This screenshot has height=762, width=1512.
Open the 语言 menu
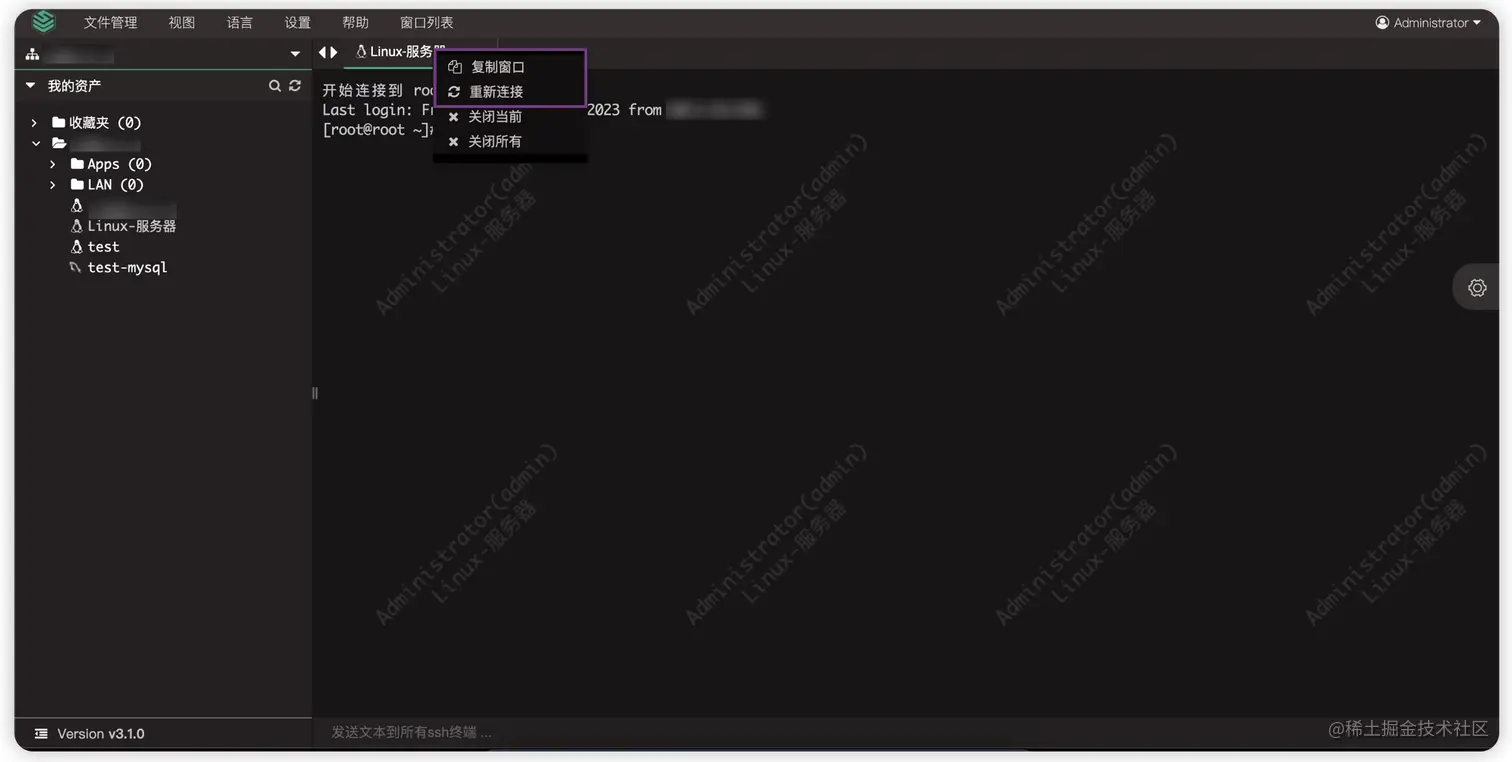[x=240, y=23]
